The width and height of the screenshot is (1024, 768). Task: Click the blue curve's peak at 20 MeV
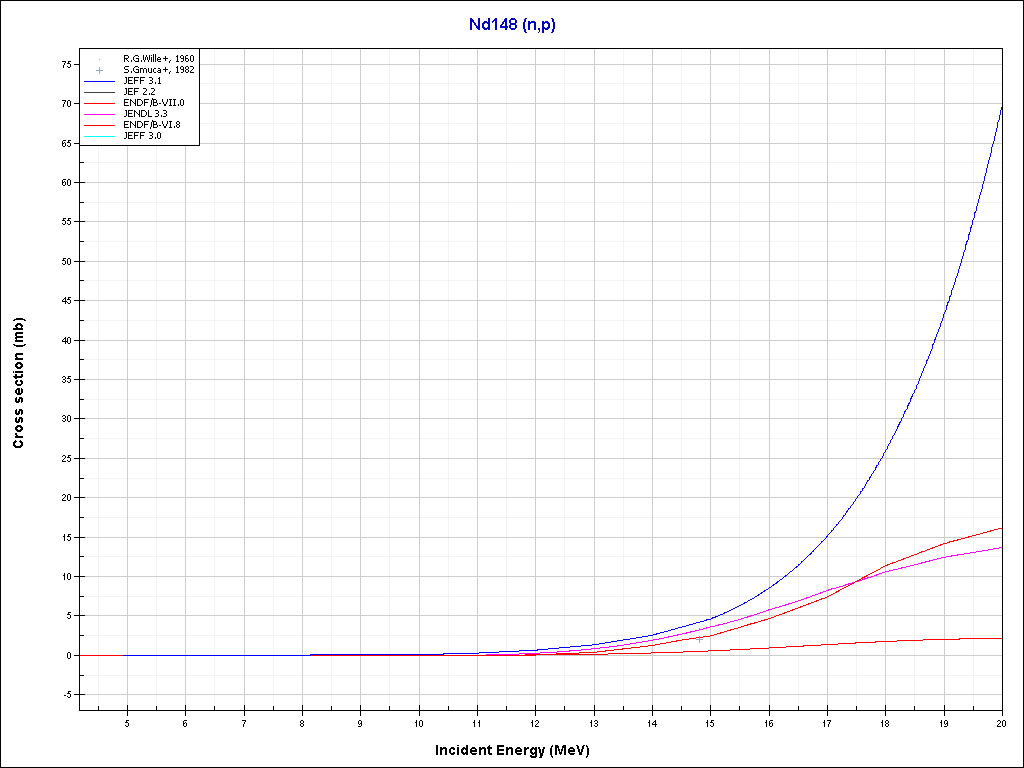pyautogui.click(x=1001, y=106)
